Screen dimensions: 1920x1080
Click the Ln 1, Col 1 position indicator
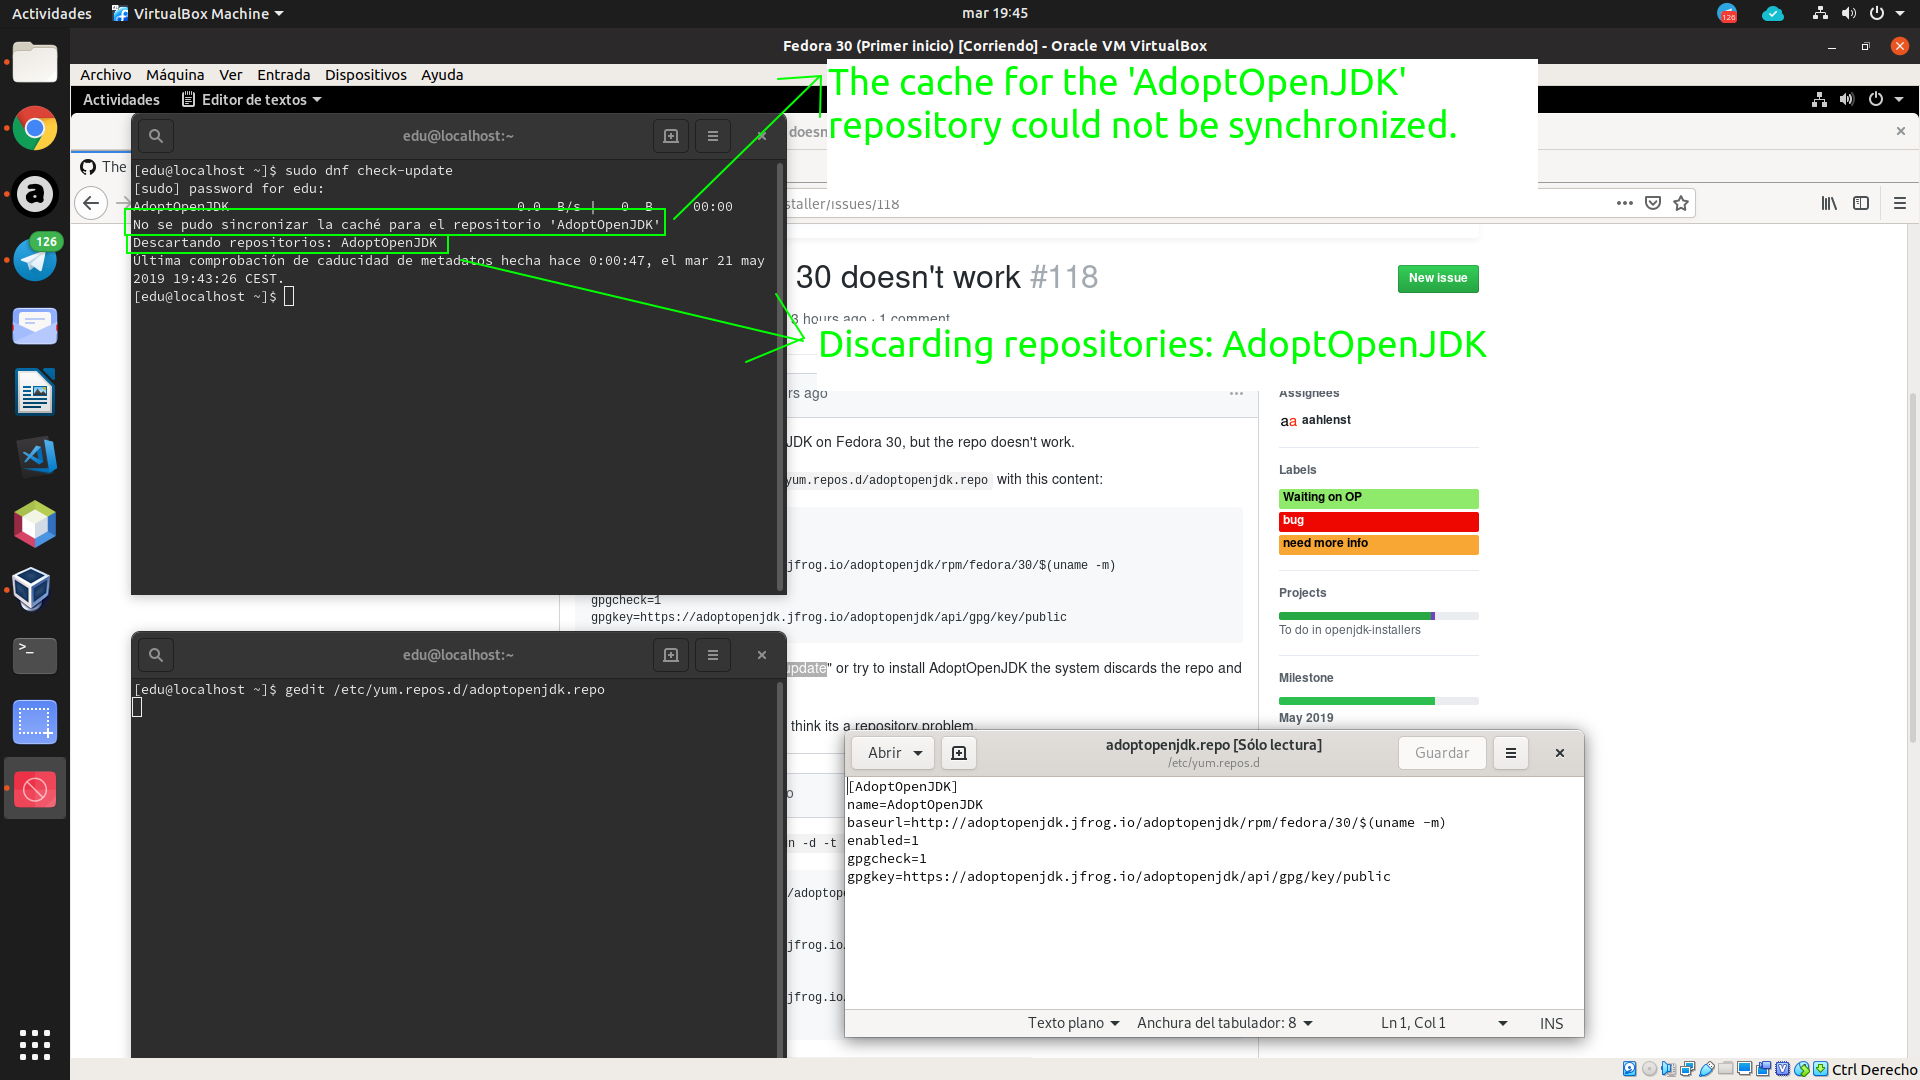pos(1413,1023)
